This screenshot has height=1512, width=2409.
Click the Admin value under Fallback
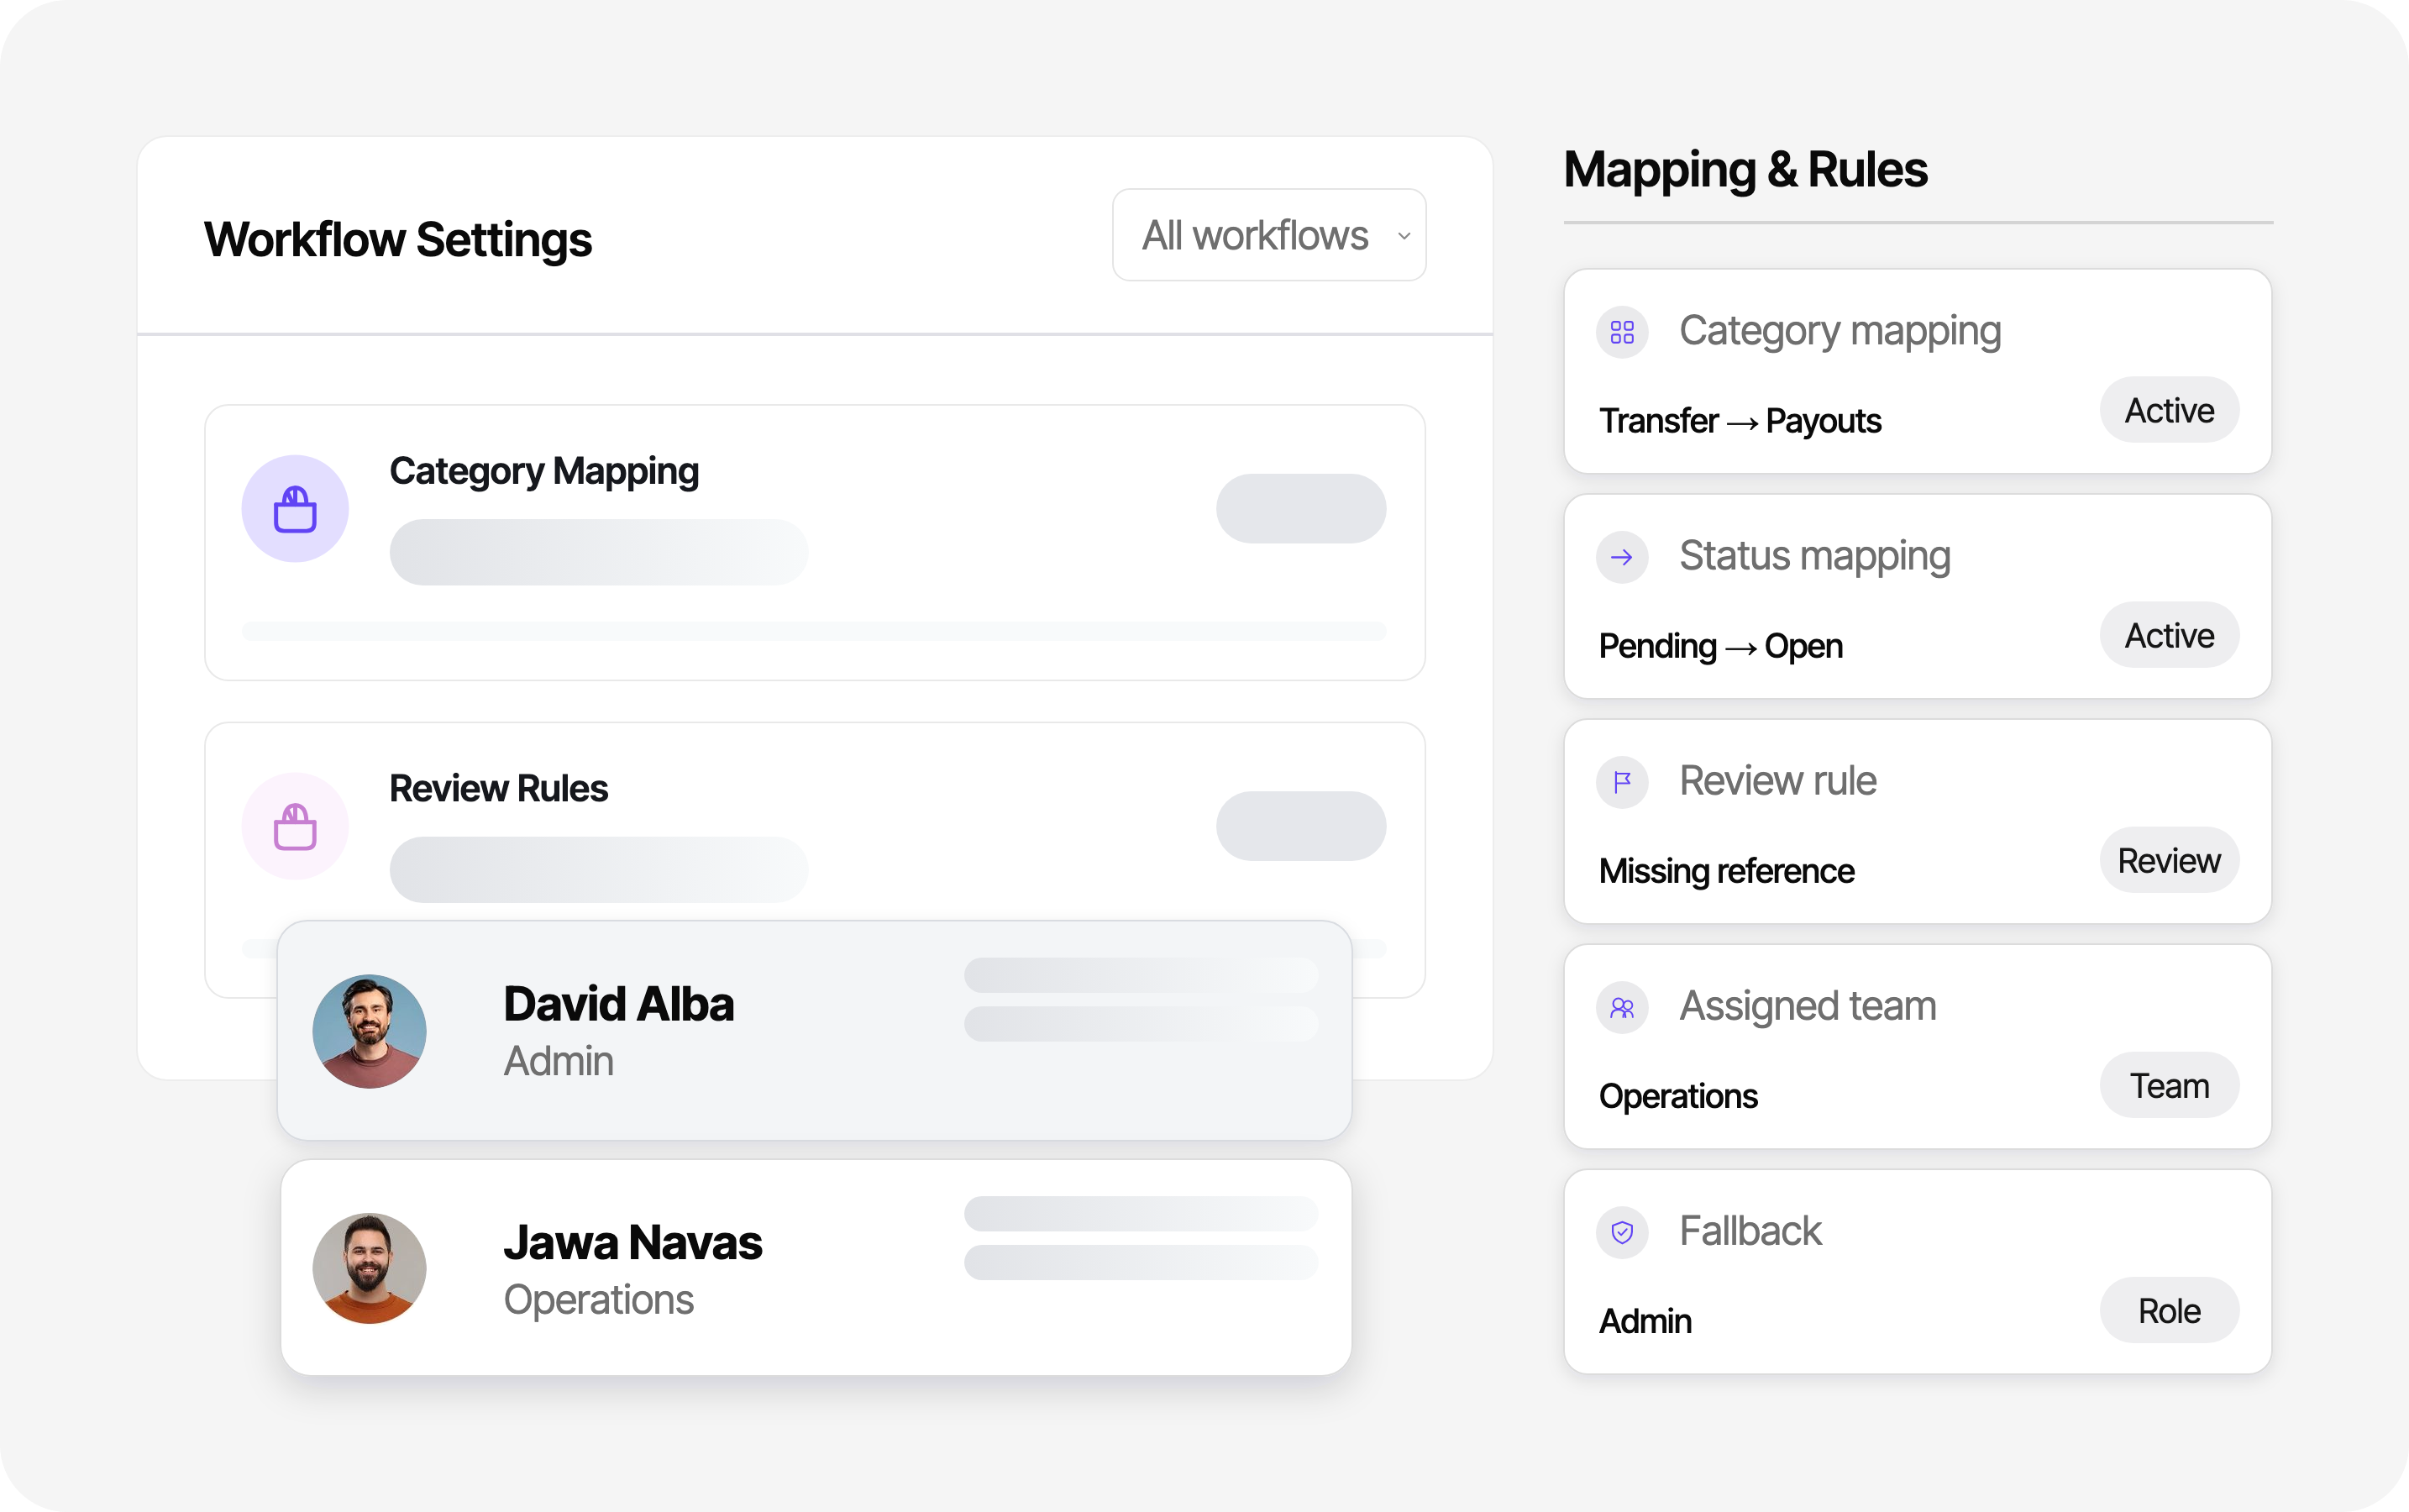click(1645, 1321)
